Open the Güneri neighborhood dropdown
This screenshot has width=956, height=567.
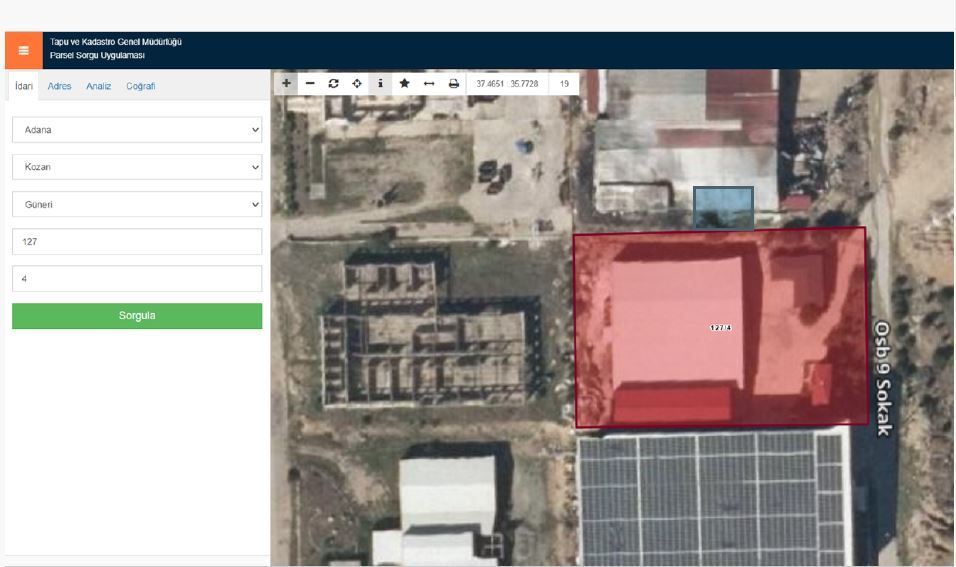pos(137,204)
